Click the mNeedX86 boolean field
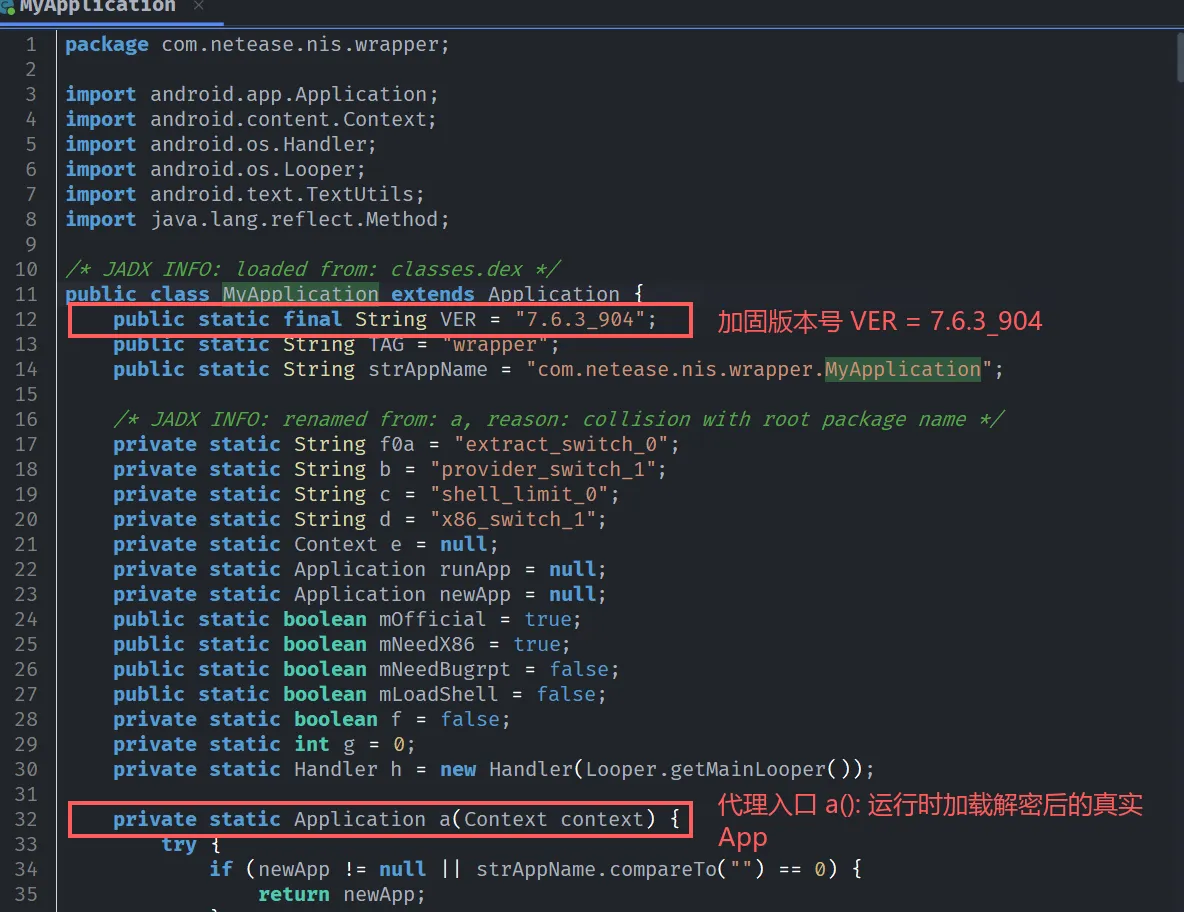The image size is (1184, 912). coord(427,644)
